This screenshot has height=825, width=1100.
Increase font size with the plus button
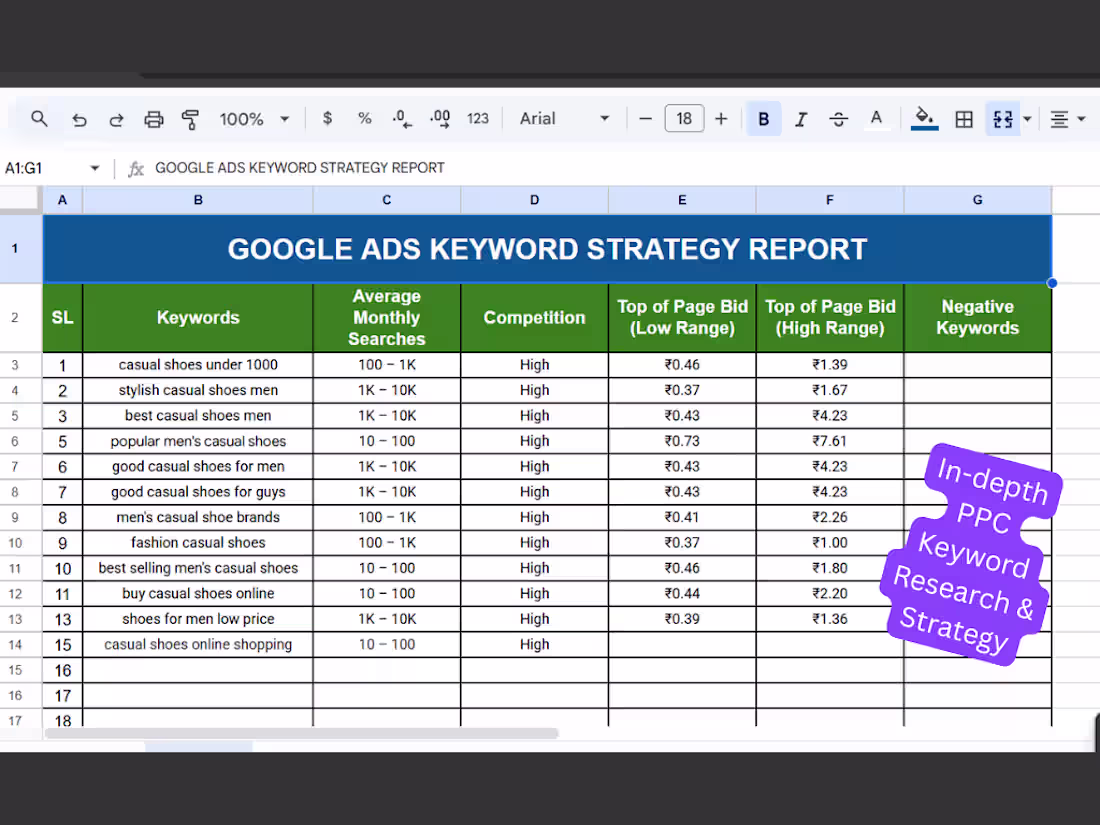pyautogui.click(x=721, y=118)
